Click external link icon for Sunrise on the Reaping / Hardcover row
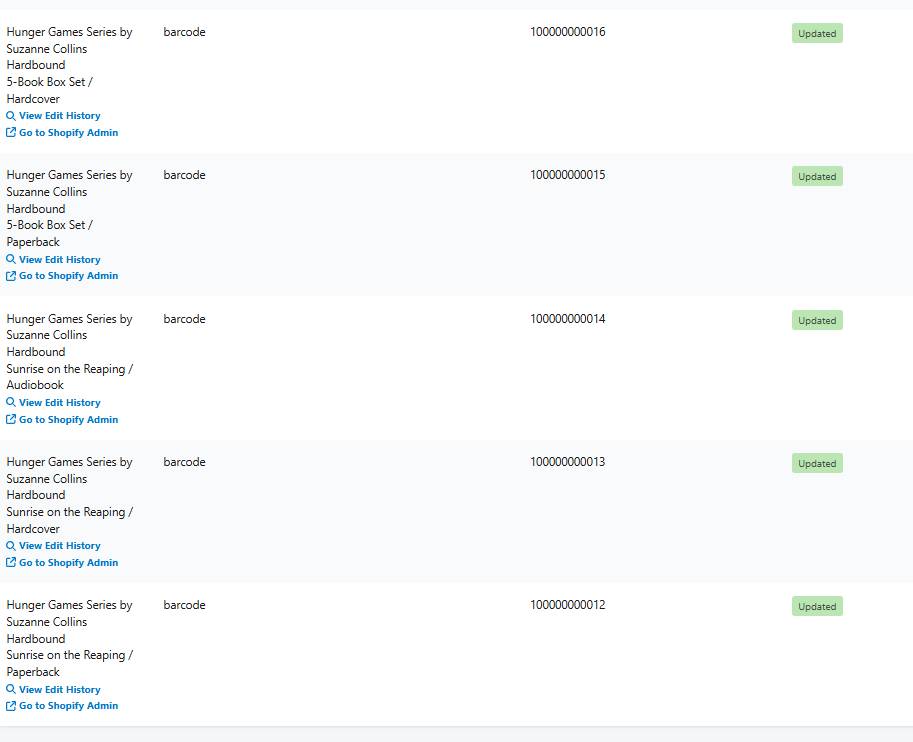The image size is (913, 742). [10, 563]
